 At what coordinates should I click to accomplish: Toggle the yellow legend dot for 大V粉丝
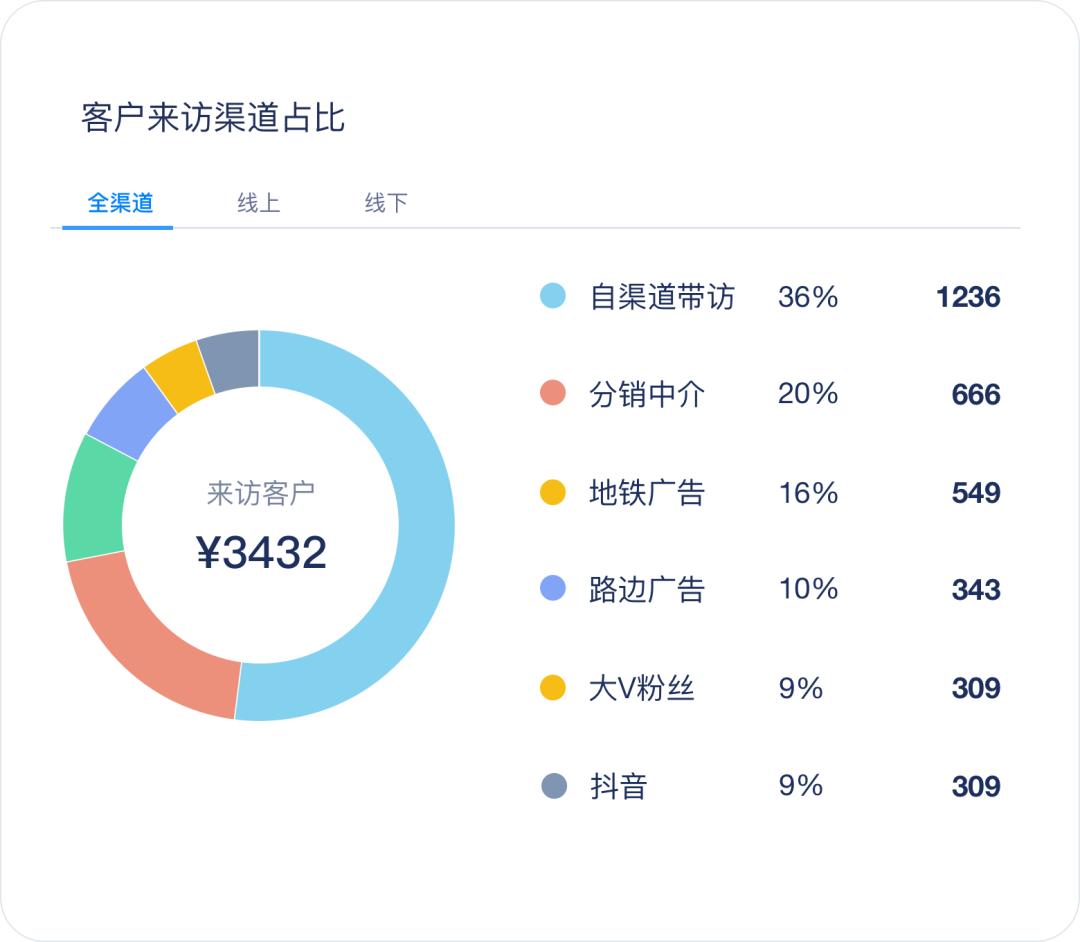[x=553, y=688]
